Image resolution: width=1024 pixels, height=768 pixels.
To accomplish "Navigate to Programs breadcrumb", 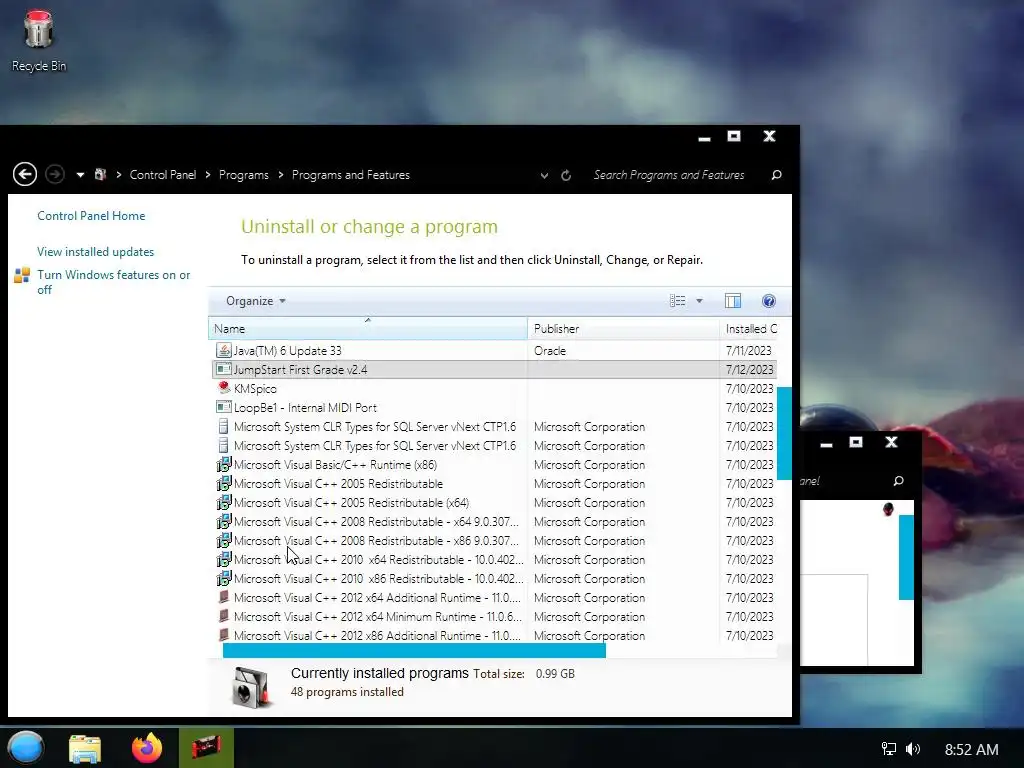I will (x=244, y=175).
